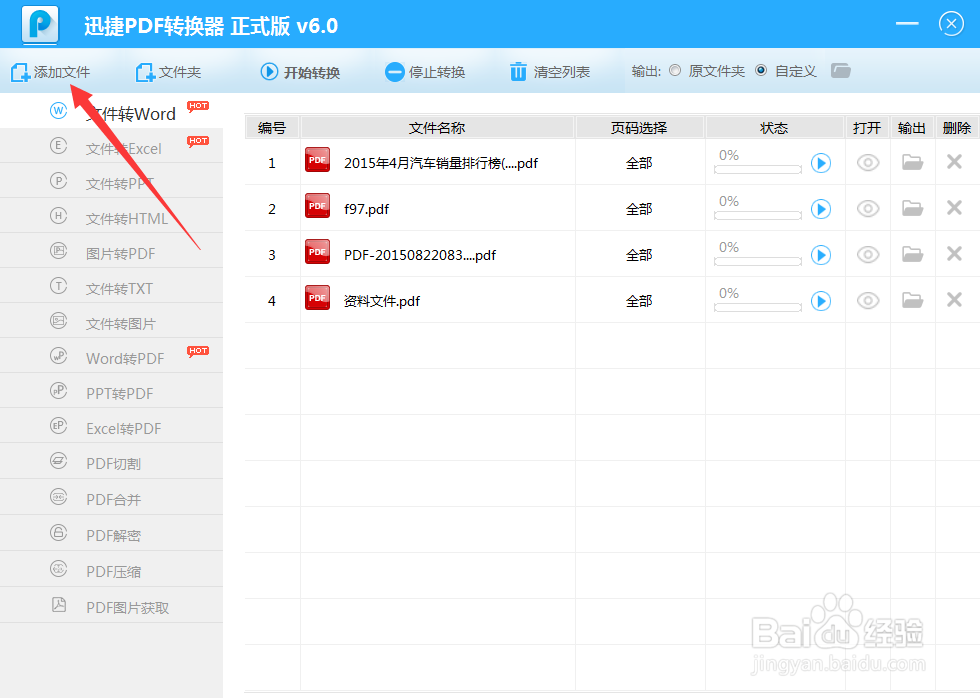Click progress bar of f97.pdf row
Viewport: 980px width, 698px height.
(758, 216)
